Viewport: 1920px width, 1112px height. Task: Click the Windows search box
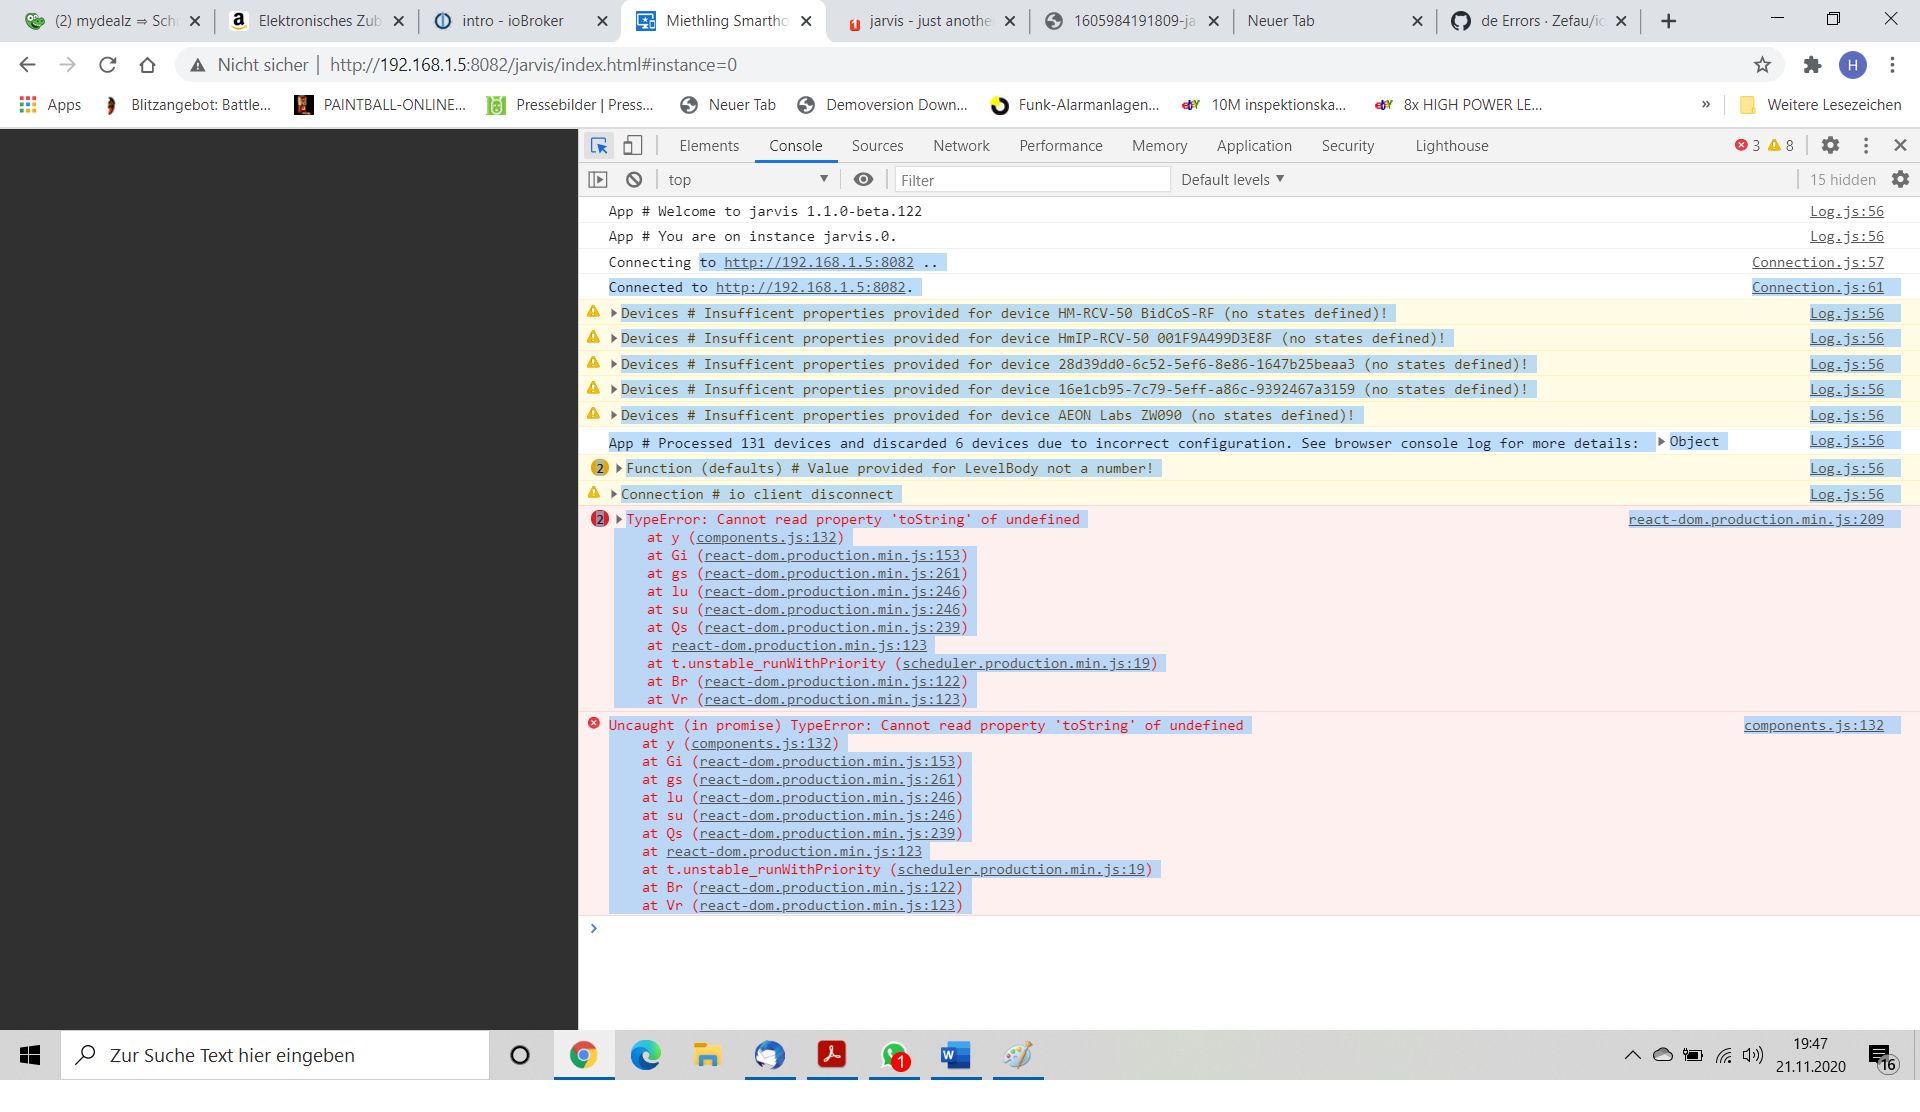pos(275,1055)
